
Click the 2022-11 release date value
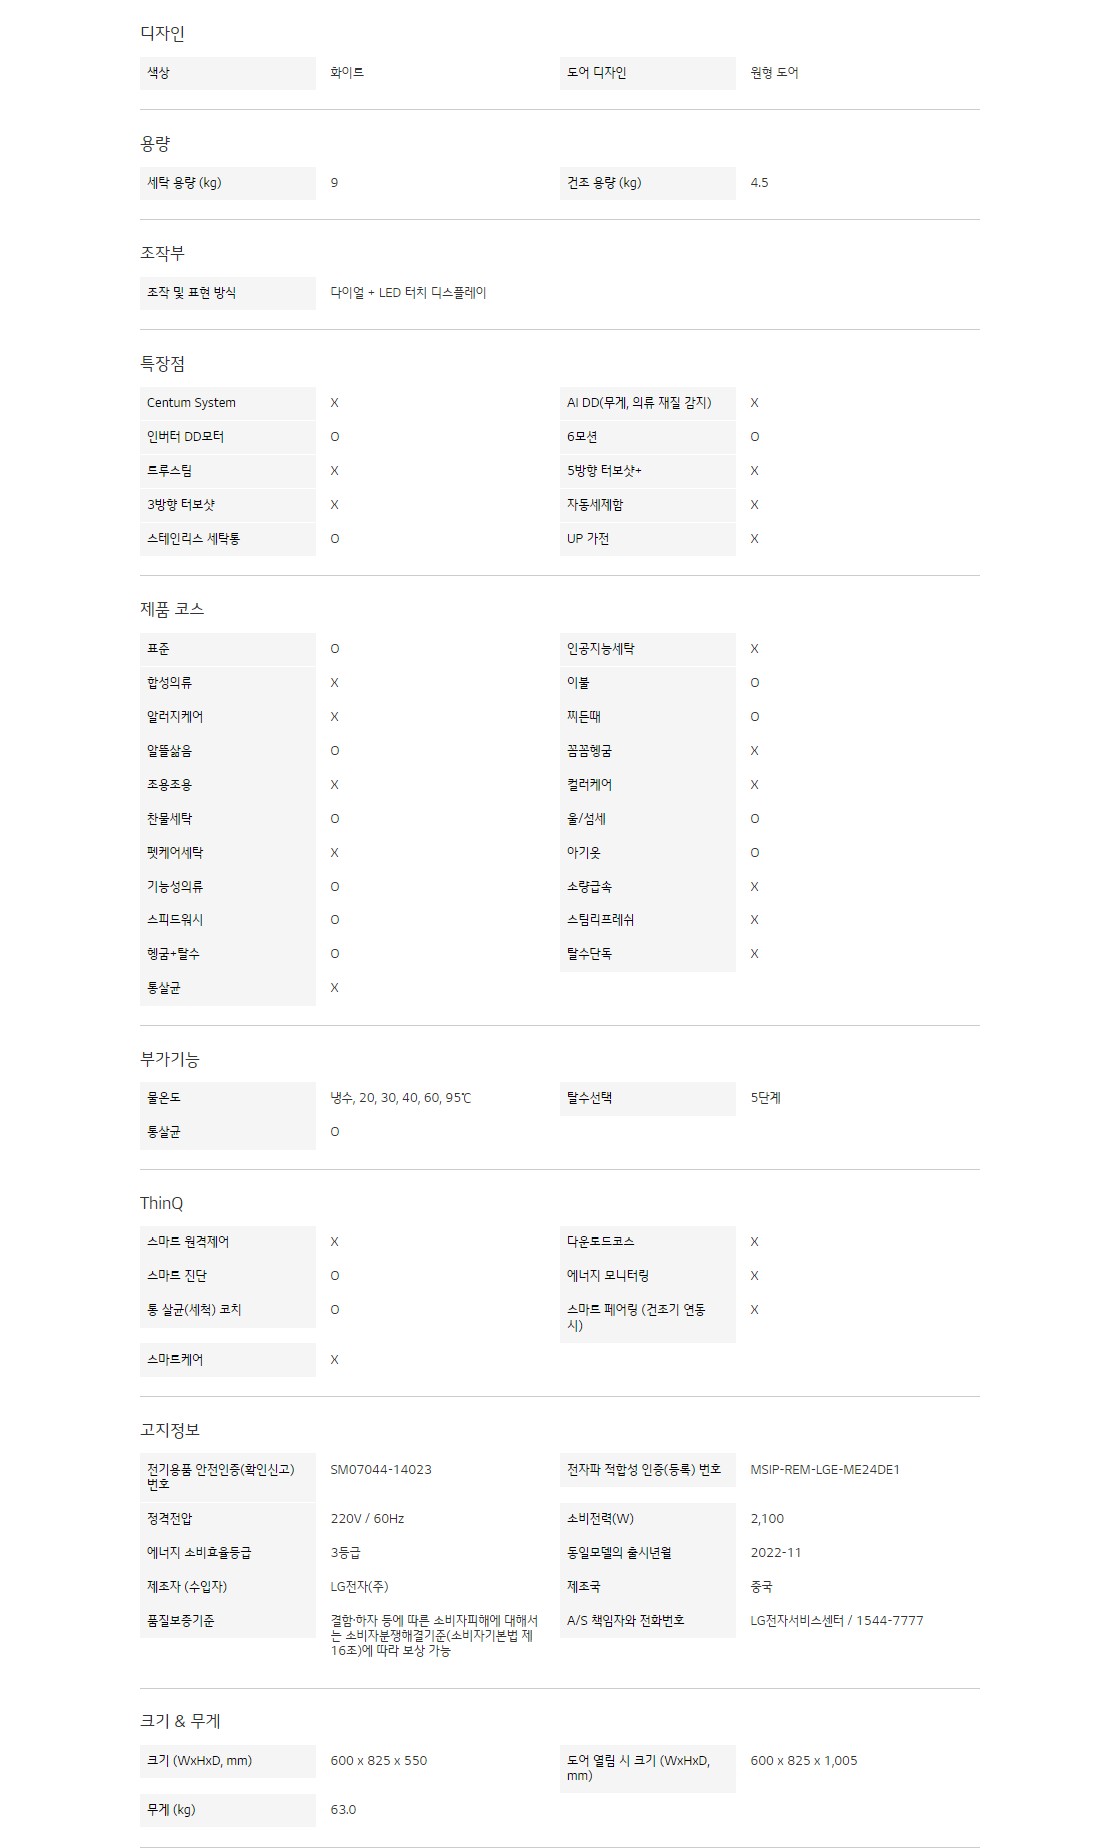tap(776, 1553)
